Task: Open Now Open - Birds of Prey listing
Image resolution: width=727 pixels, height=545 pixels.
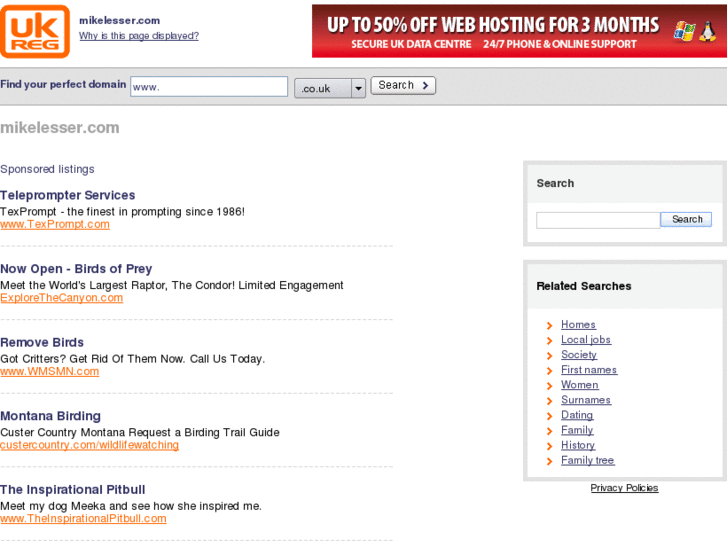Action: (x=76, y=269)
